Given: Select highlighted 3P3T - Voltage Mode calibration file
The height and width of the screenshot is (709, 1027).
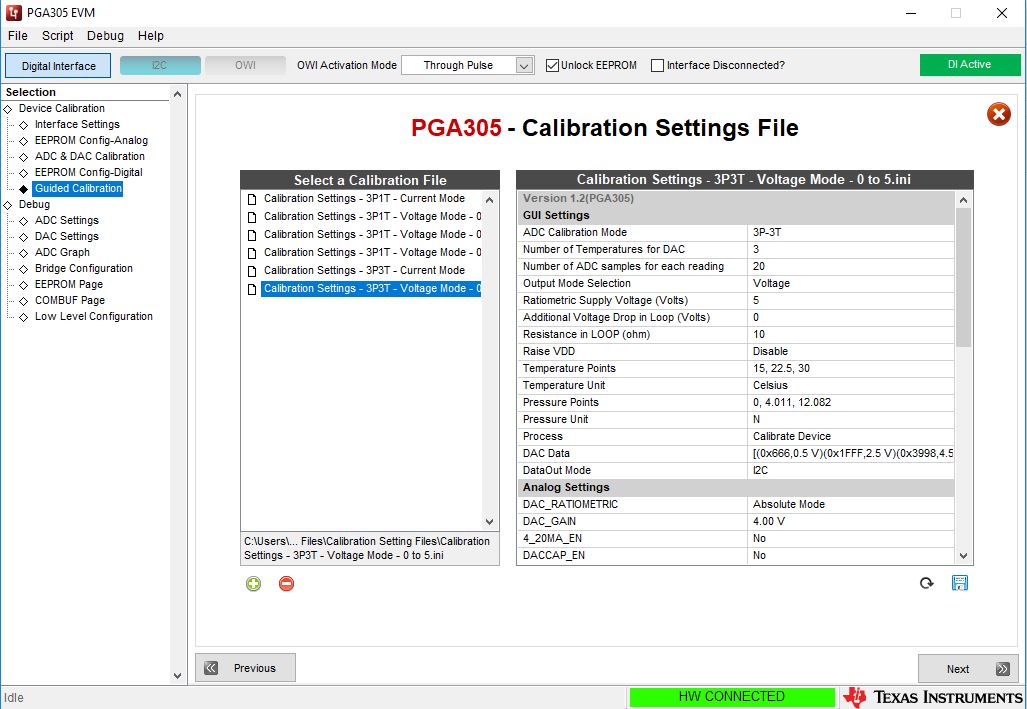Looking at the screenshot, I should (371, 289).
